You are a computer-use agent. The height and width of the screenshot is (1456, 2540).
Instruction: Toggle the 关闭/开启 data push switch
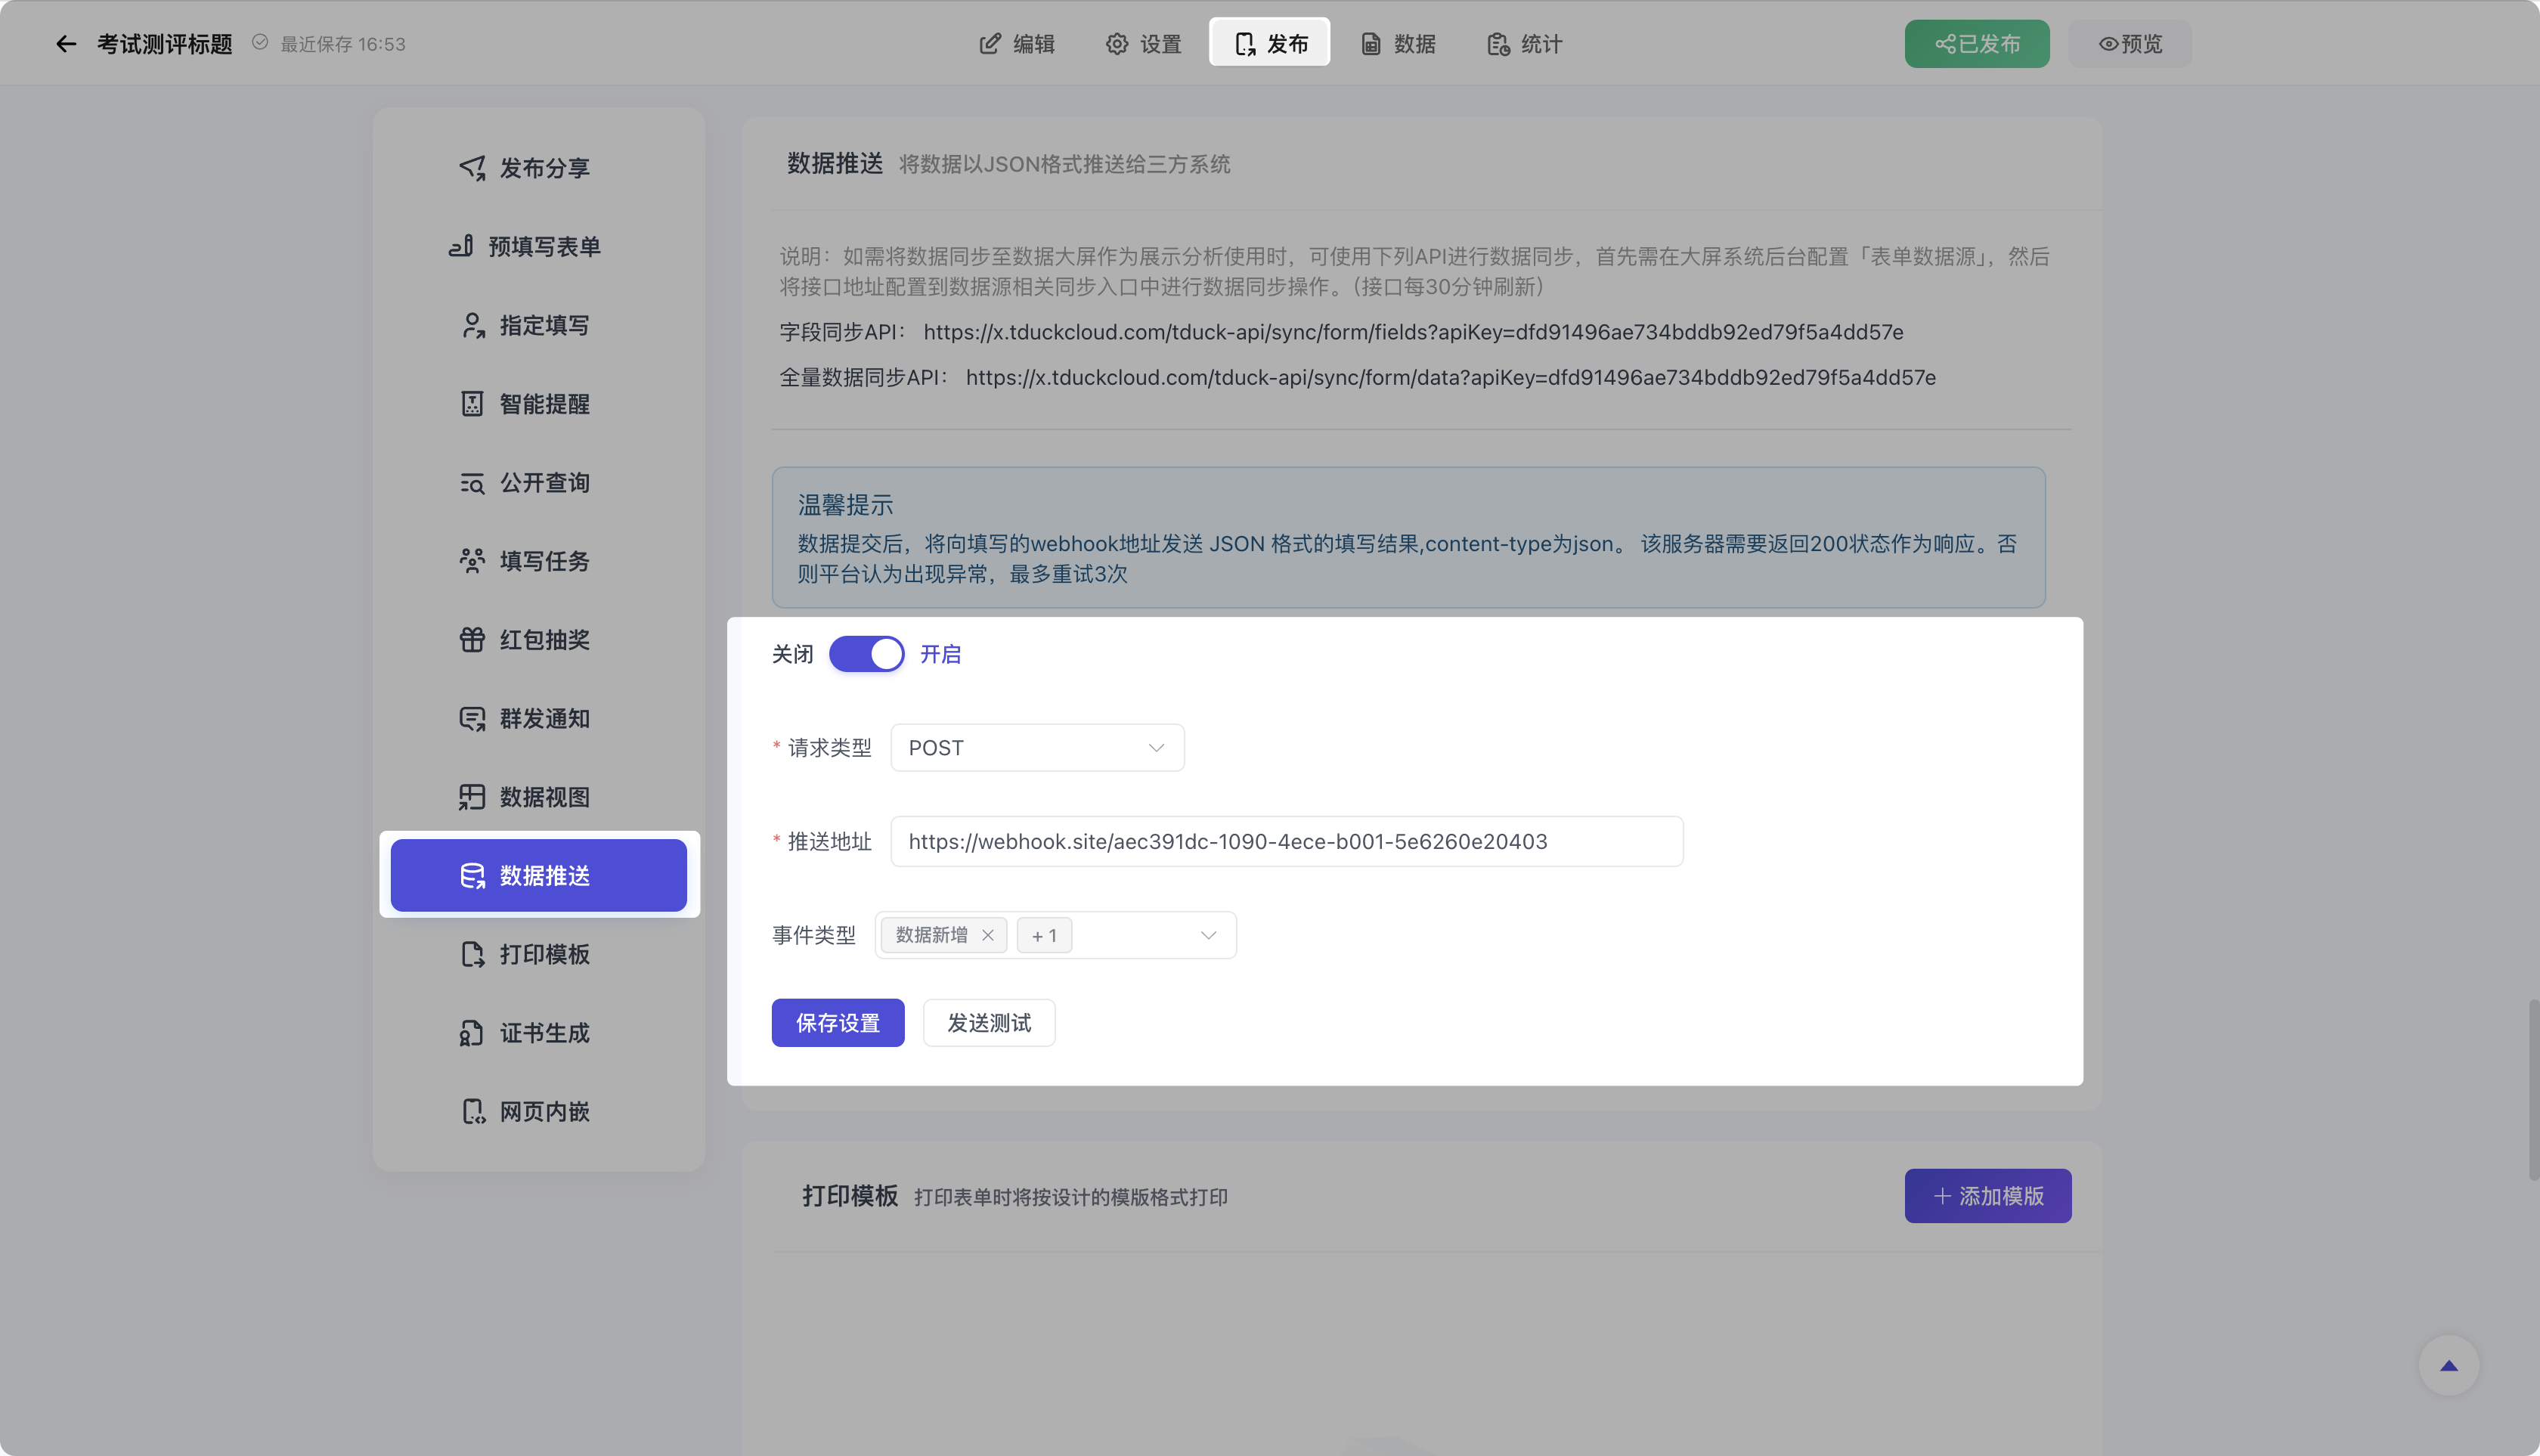point(866,654)
